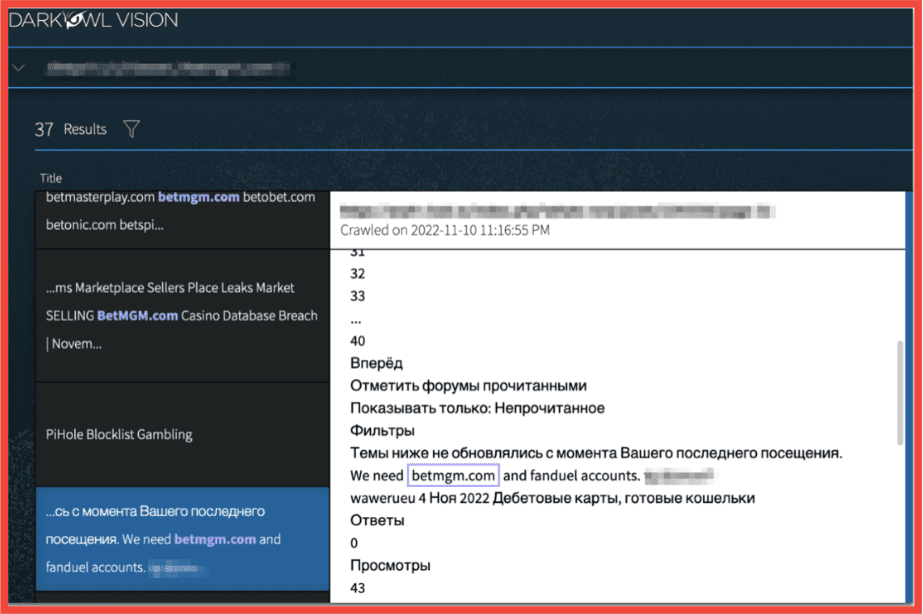The width and height of the screenshot is (923, 614).
Task: Click page number 40 in document
Action: (357, 341)
